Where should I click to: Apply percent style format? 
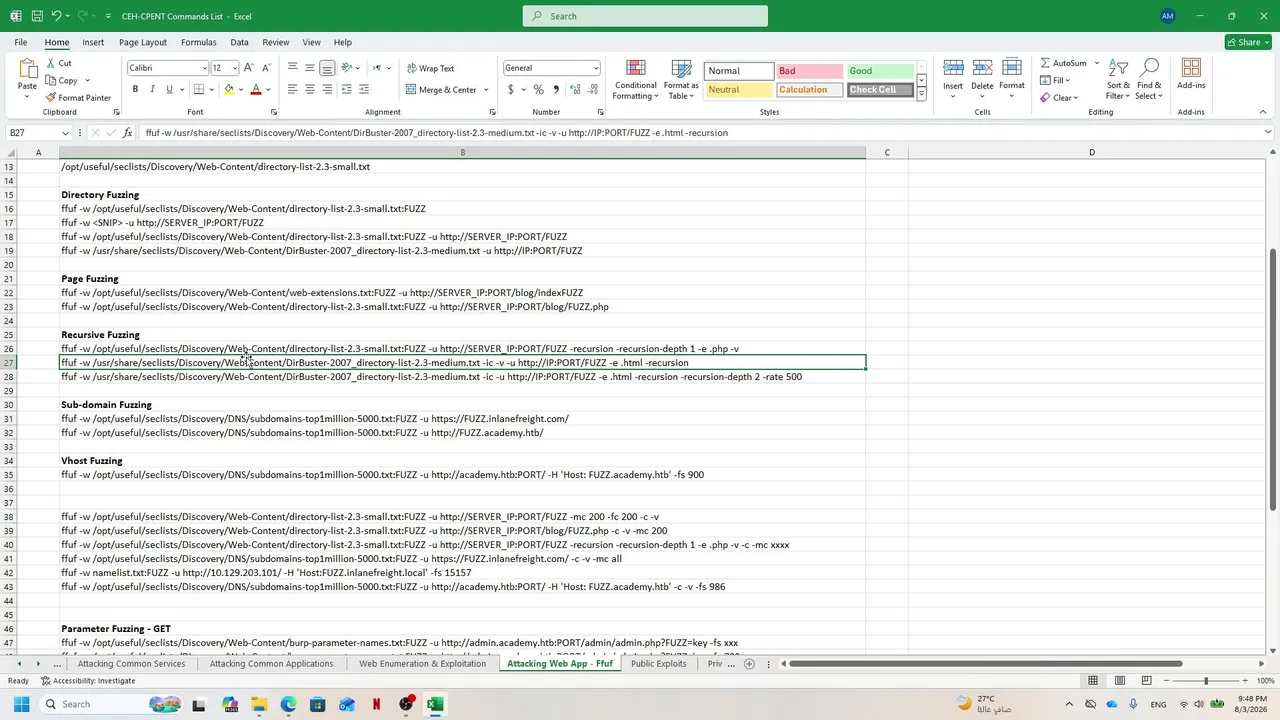click(x=538, y=89)
